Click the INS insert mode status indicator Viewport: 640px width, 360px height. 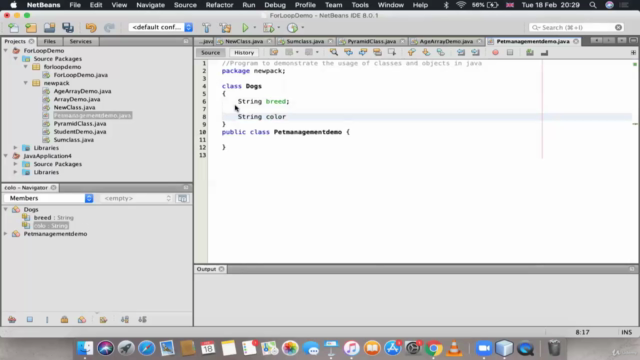[627, 332]
